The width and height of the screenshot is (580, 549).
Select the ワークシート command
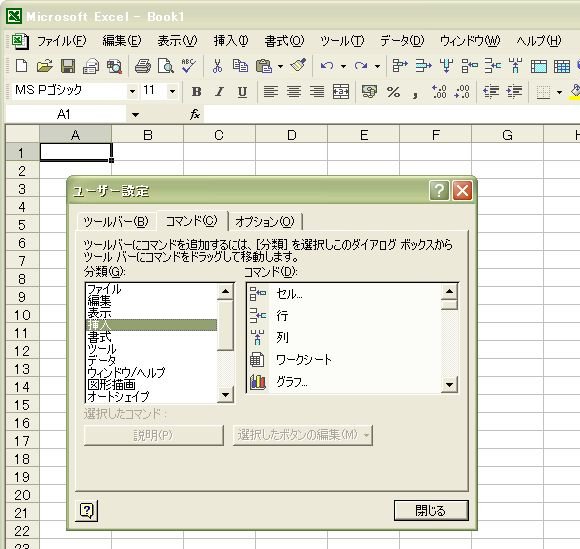click(344, 359)
